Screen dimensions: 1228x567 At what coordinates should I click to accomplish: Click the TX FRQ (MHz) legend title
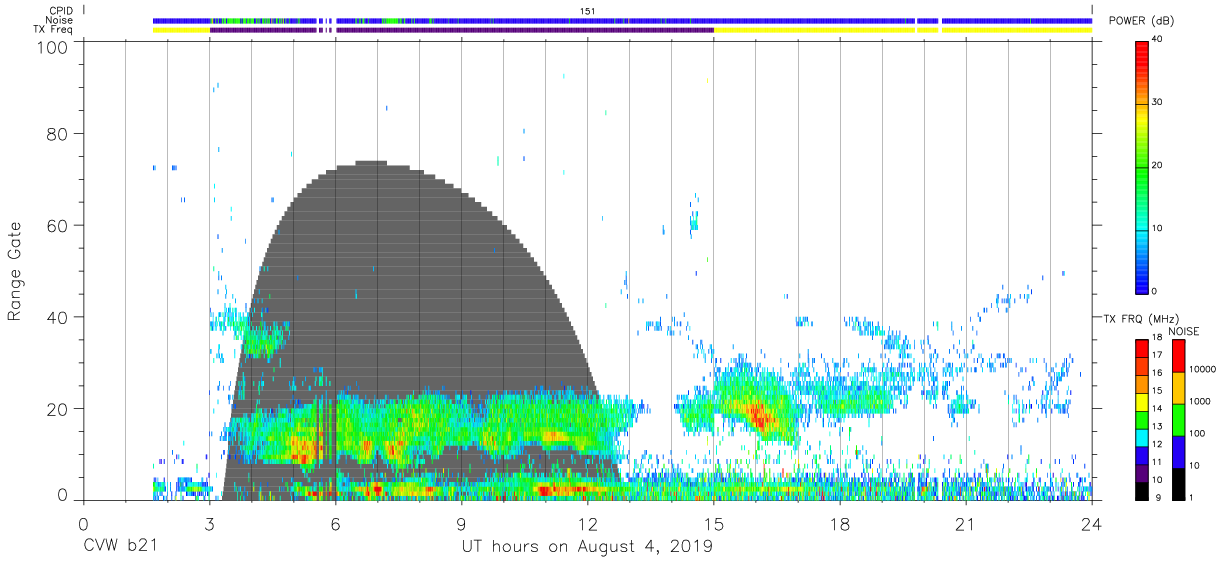1139,319
